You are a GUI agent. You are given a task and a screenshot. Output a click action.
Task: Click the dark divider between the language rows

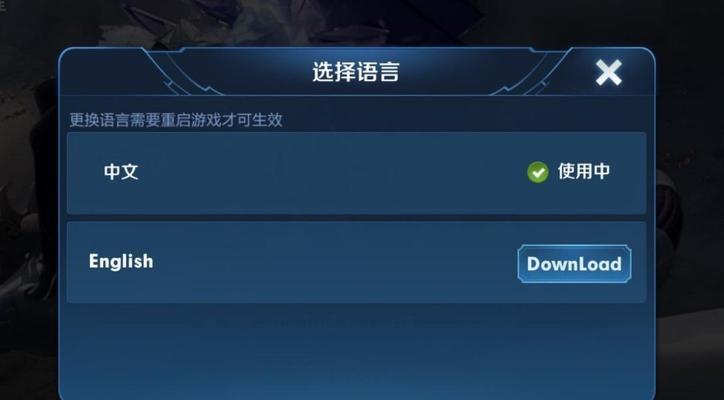356,218
